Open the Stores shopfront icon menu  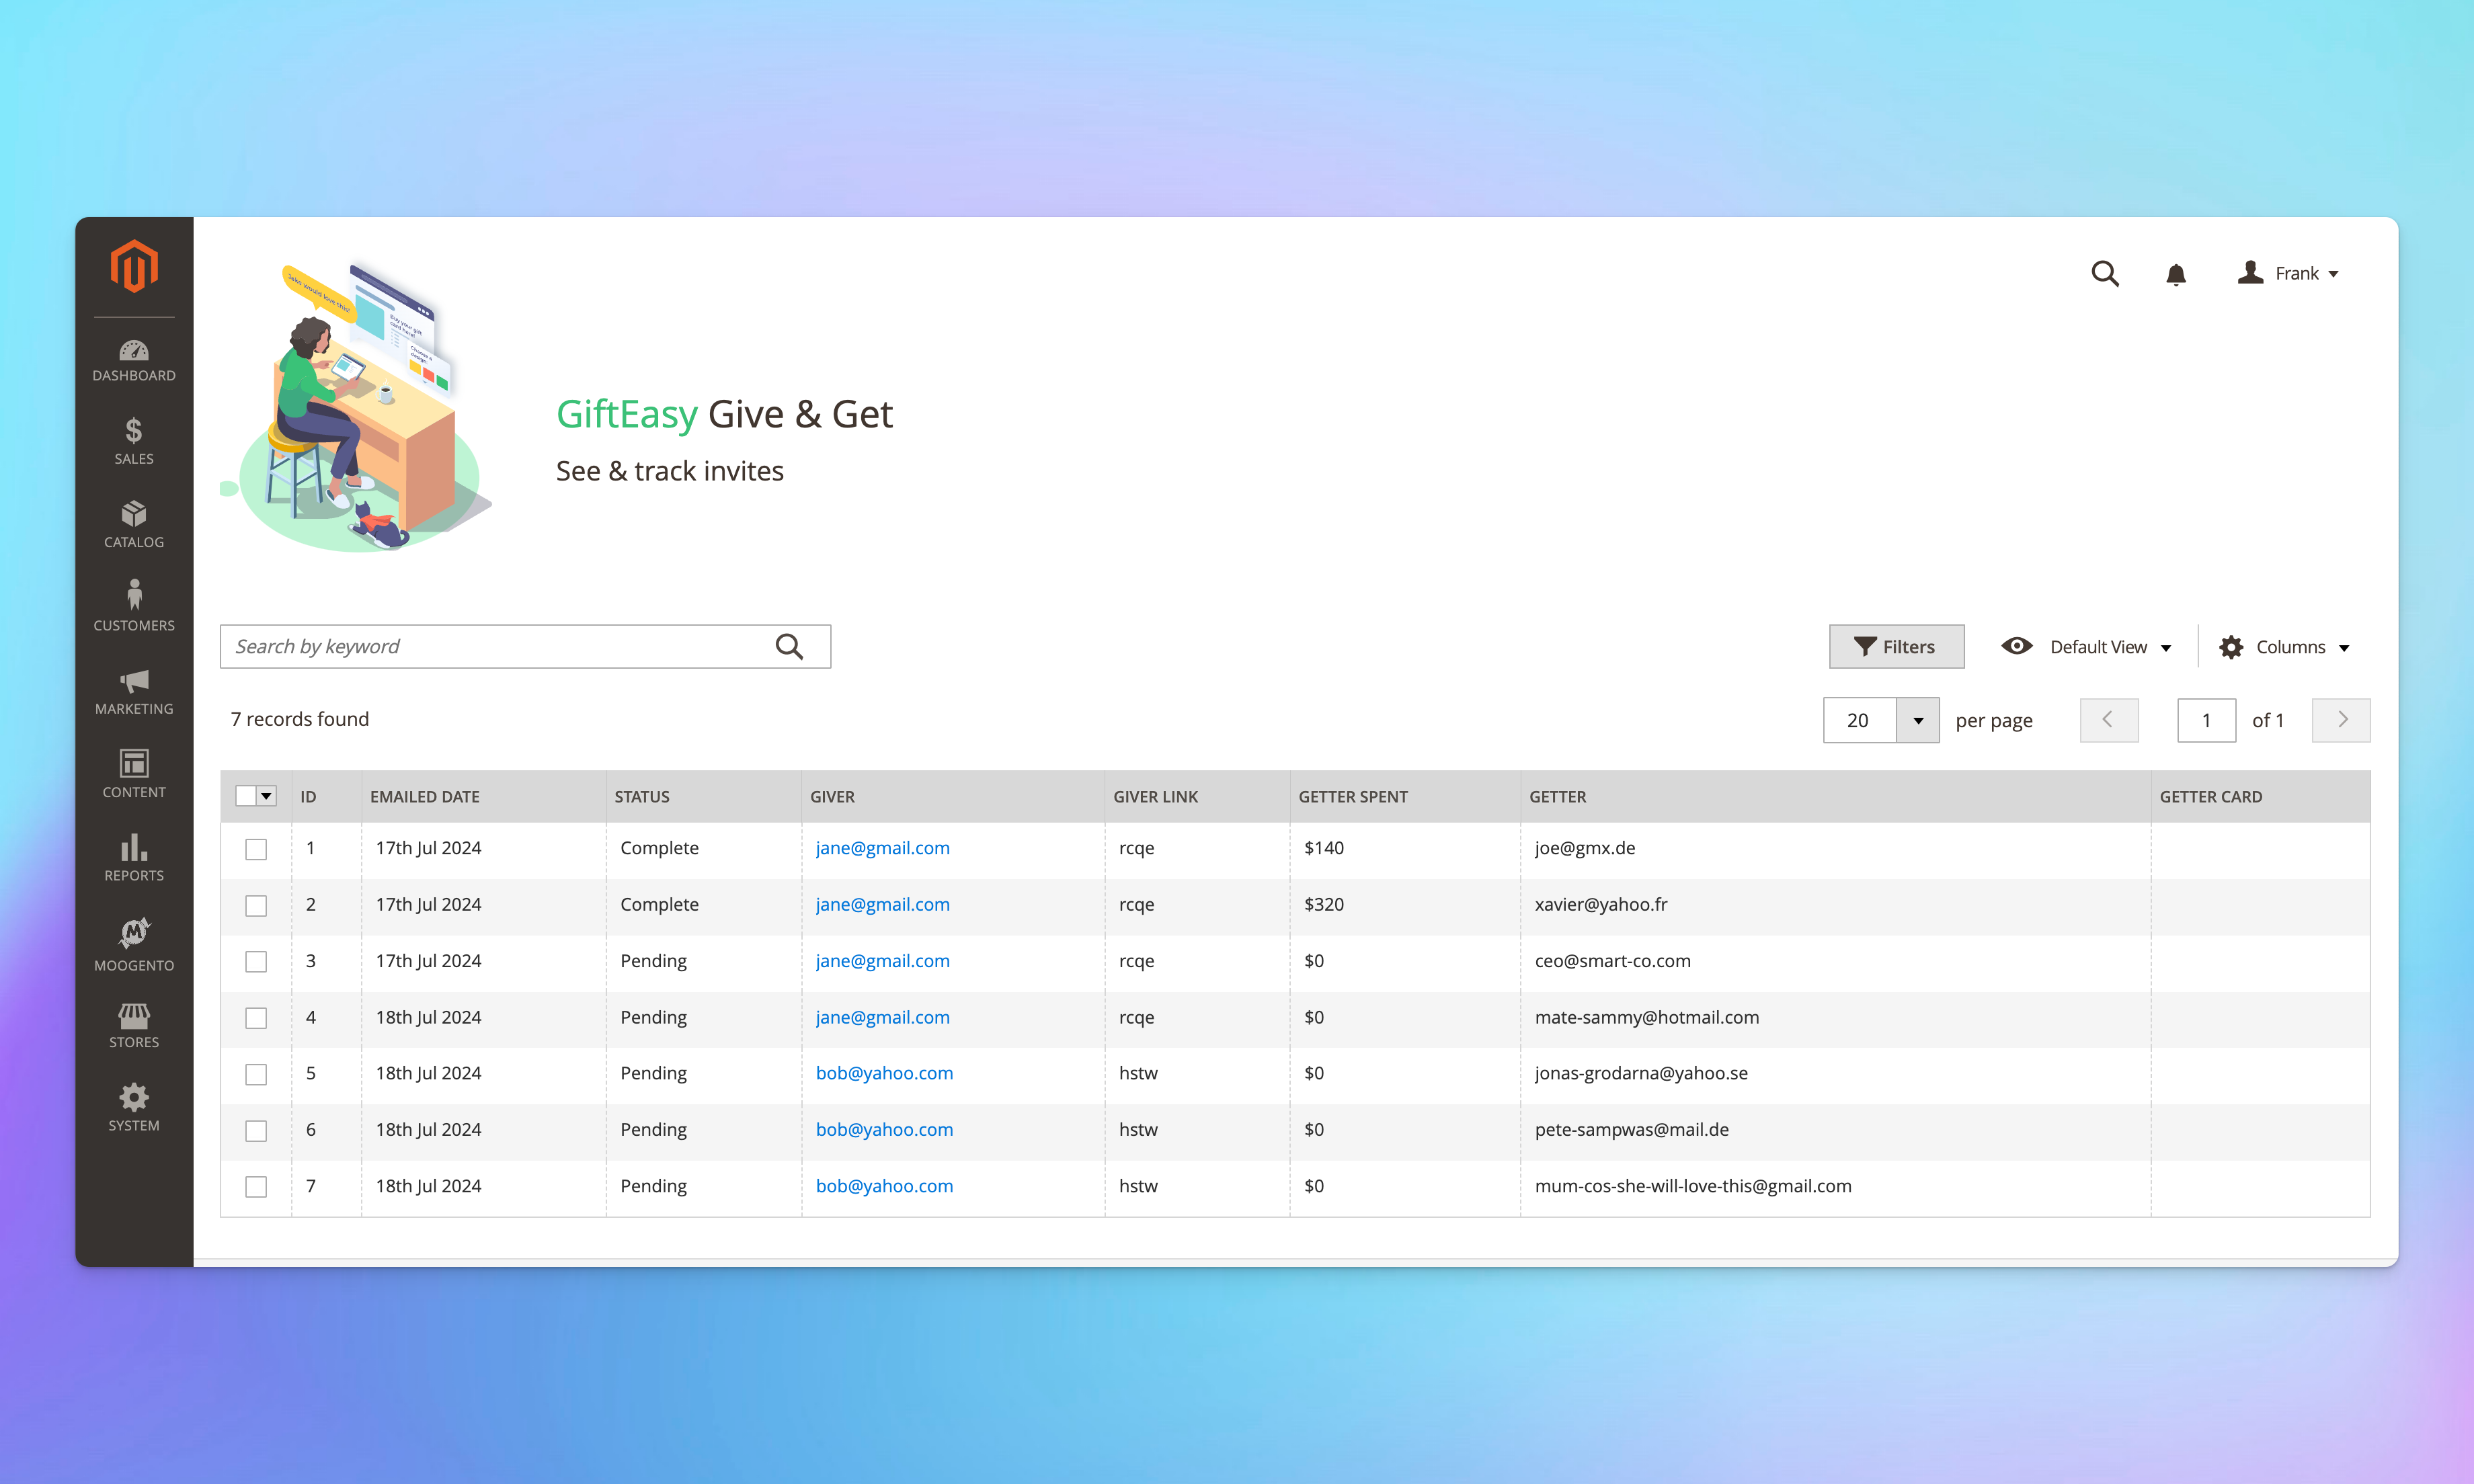pyautogui.click(x=134, y=1025)
